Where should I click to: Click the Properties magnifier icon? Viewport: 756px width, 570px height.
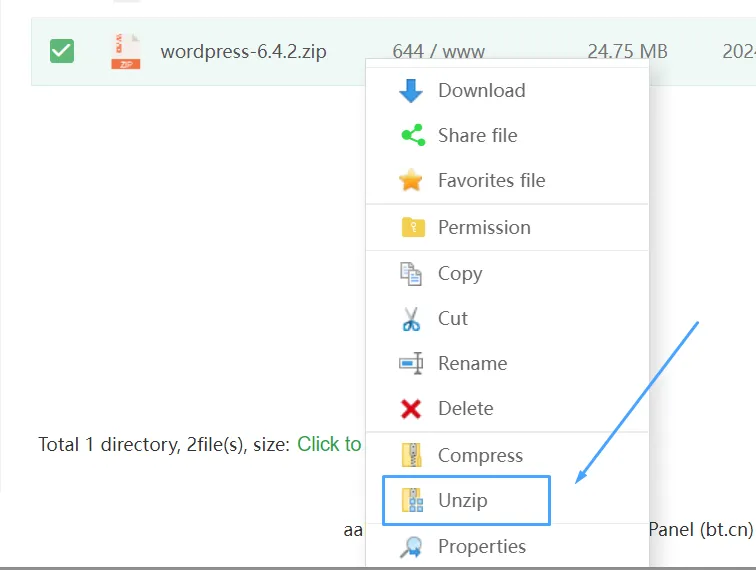click(x=411, y=547)
